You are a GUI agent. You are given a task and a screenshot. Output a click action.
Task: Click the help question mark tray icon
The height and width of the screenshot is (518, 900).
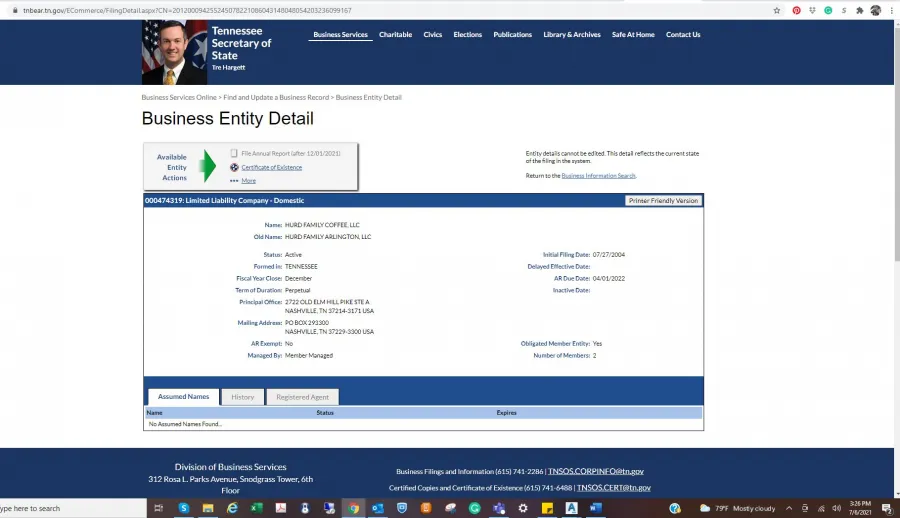pos(675,508)
